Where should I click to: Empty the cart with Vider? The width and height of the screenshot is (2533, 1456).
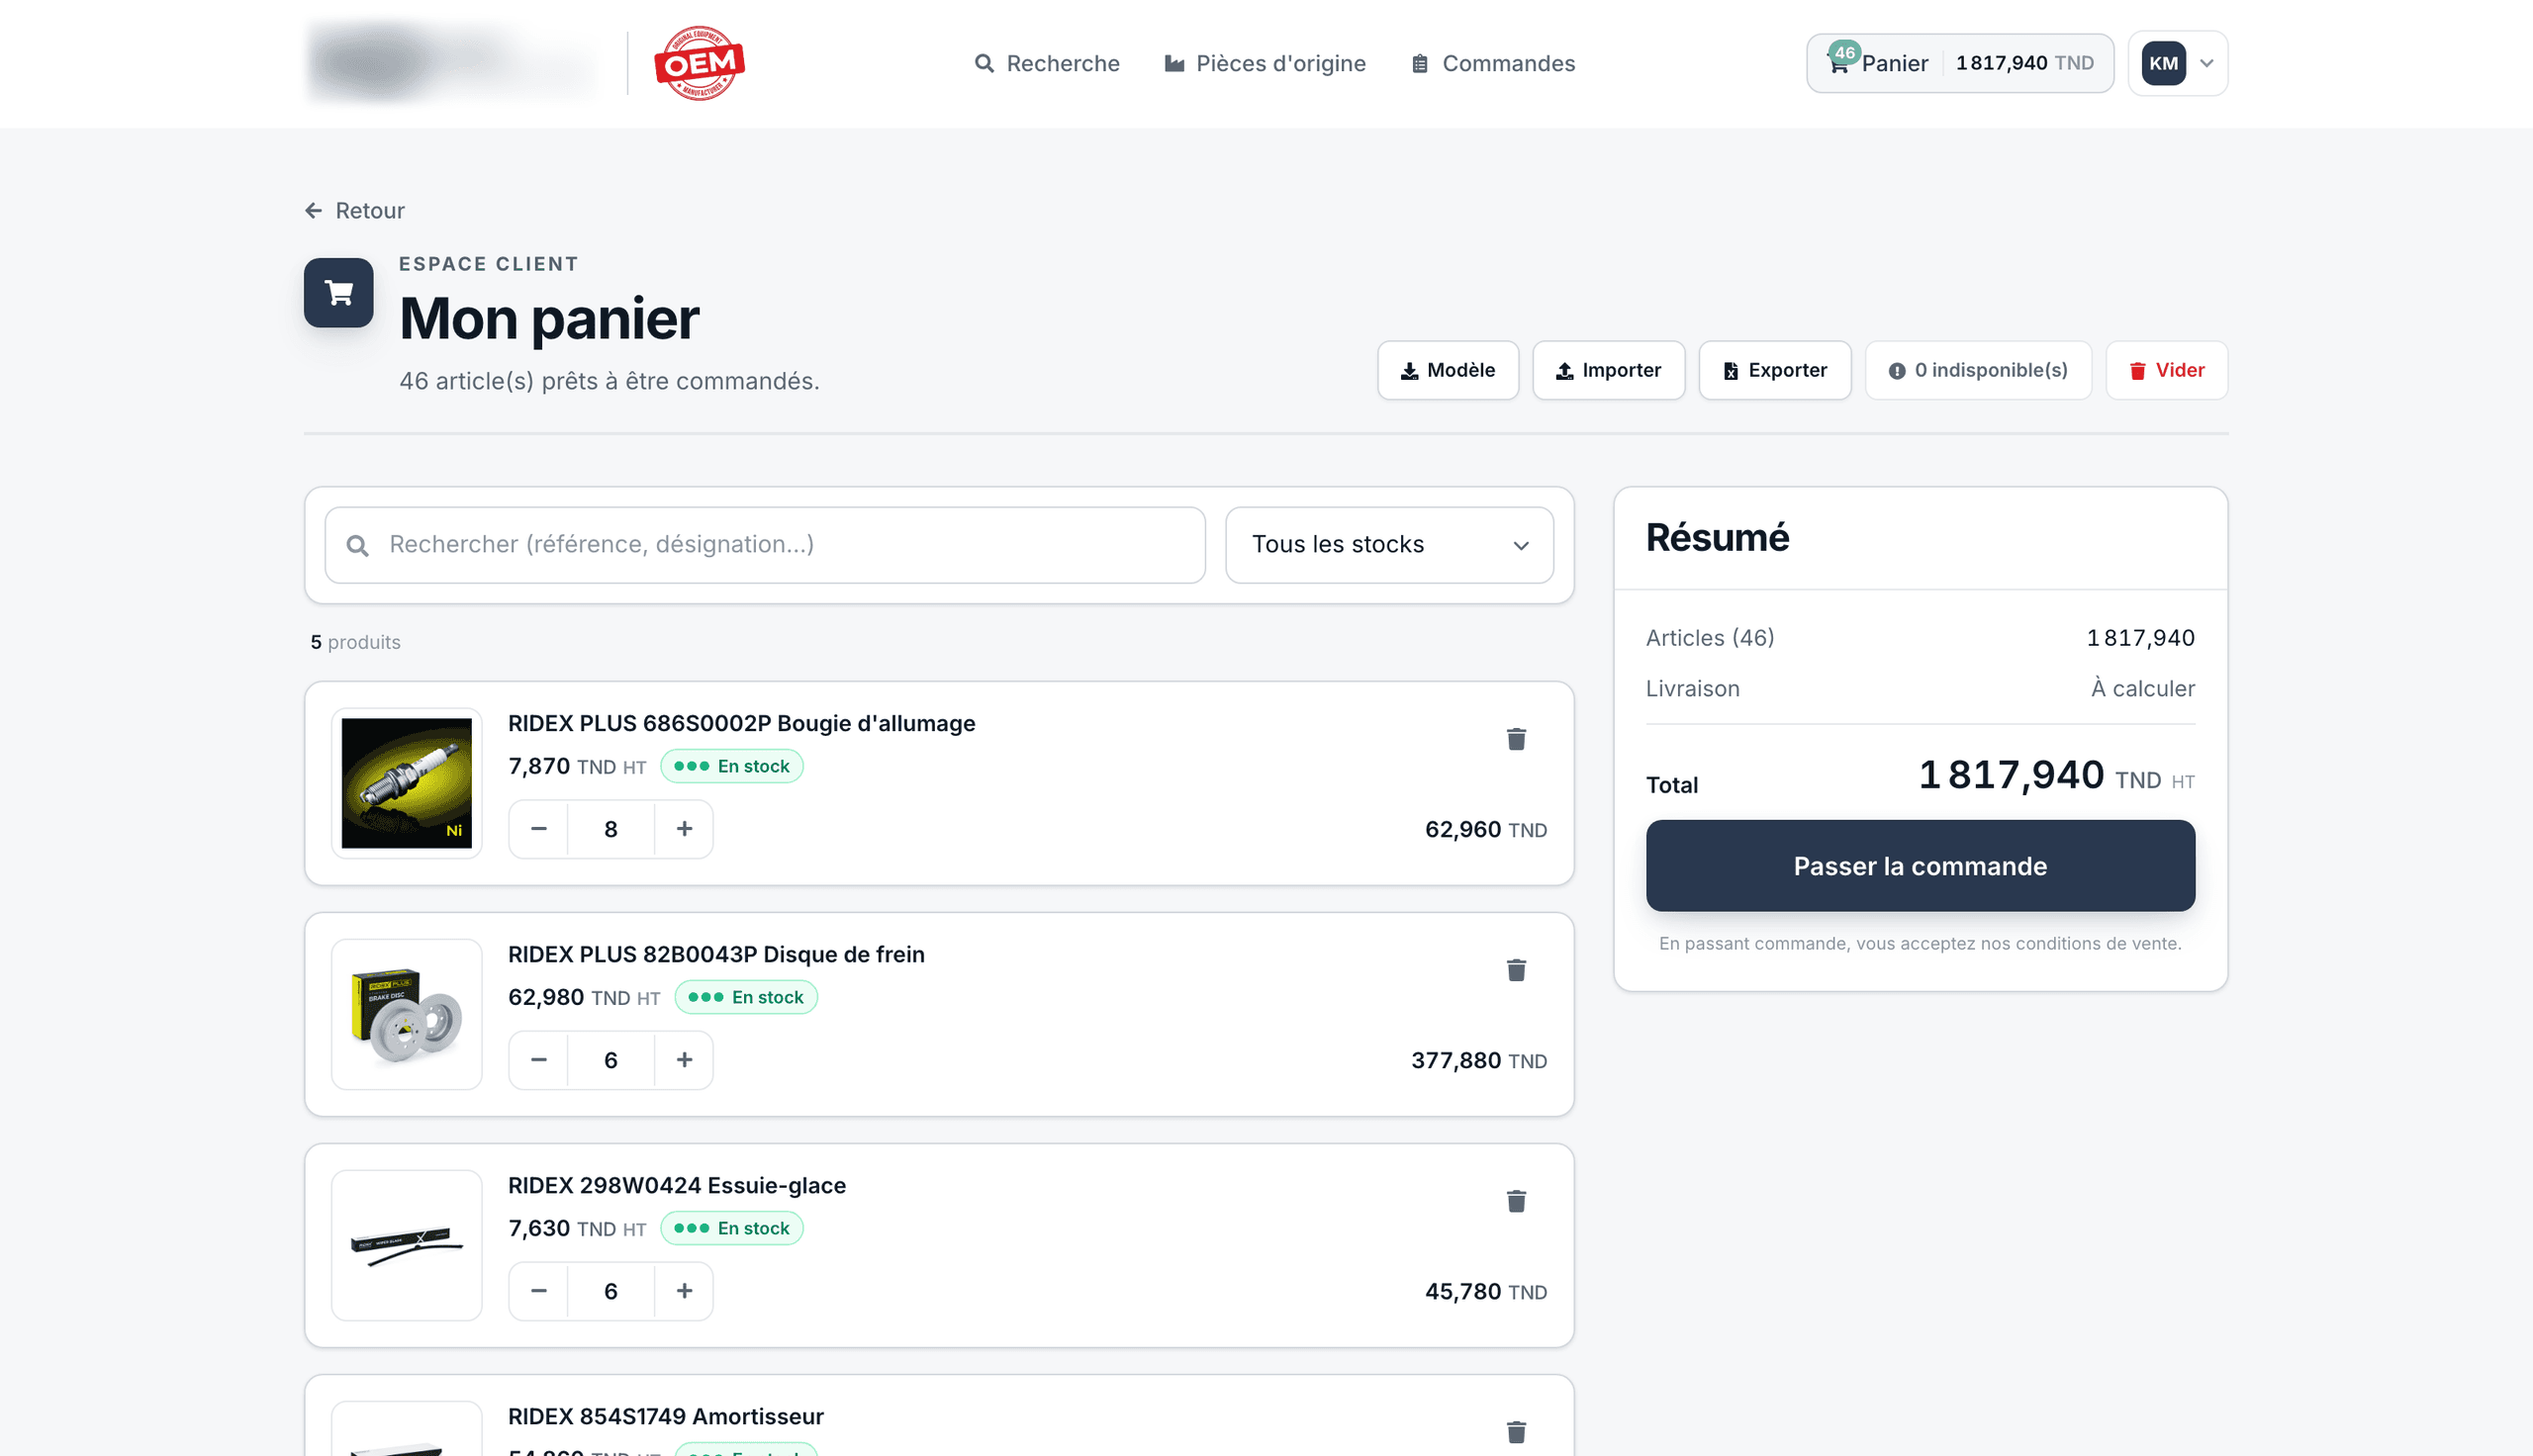tap(2167, 370)
